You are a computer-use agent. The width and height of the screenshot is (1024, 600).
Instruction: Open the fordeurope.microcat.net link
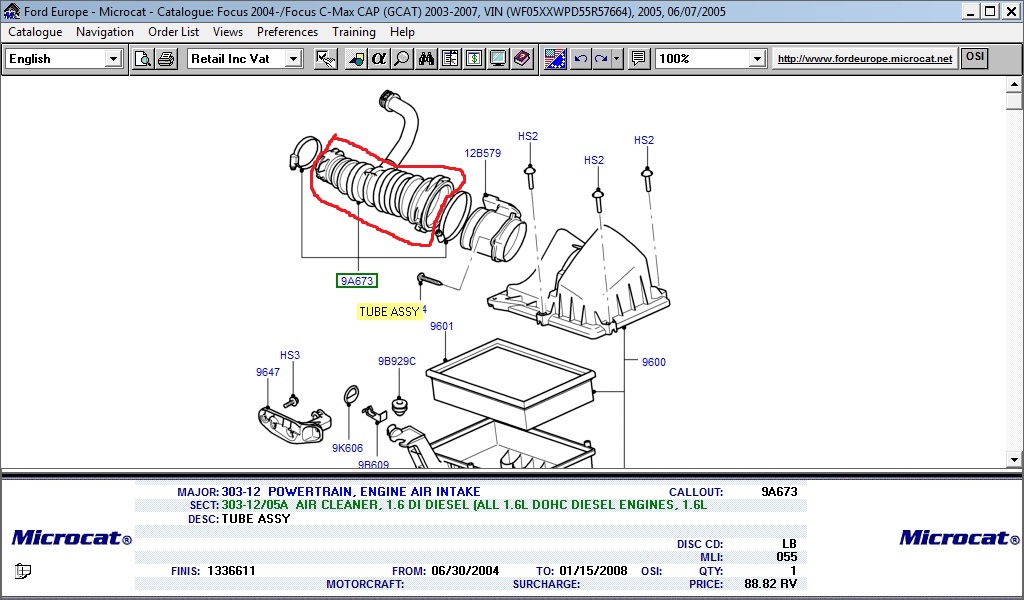point(865,59)
